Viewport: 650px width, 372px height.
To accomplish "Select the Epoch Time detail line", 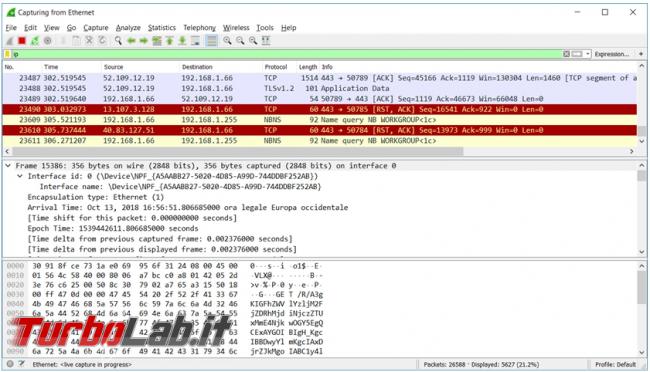I will 113,229.
